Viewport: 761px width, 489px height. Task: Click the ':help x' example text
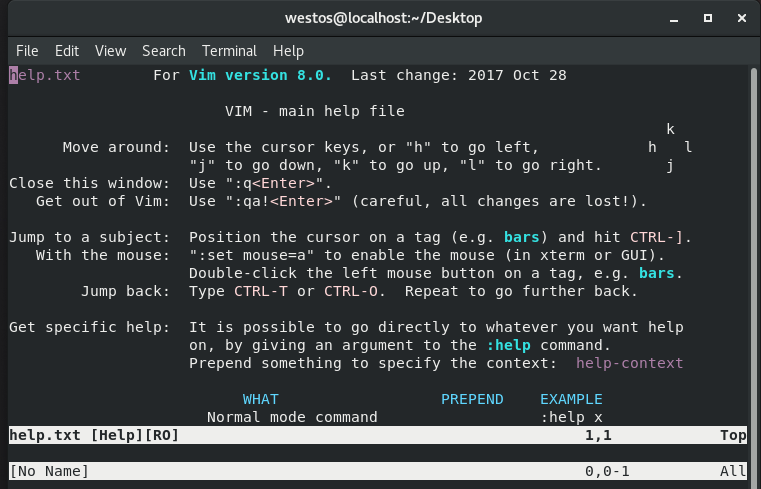click(571, 417)
